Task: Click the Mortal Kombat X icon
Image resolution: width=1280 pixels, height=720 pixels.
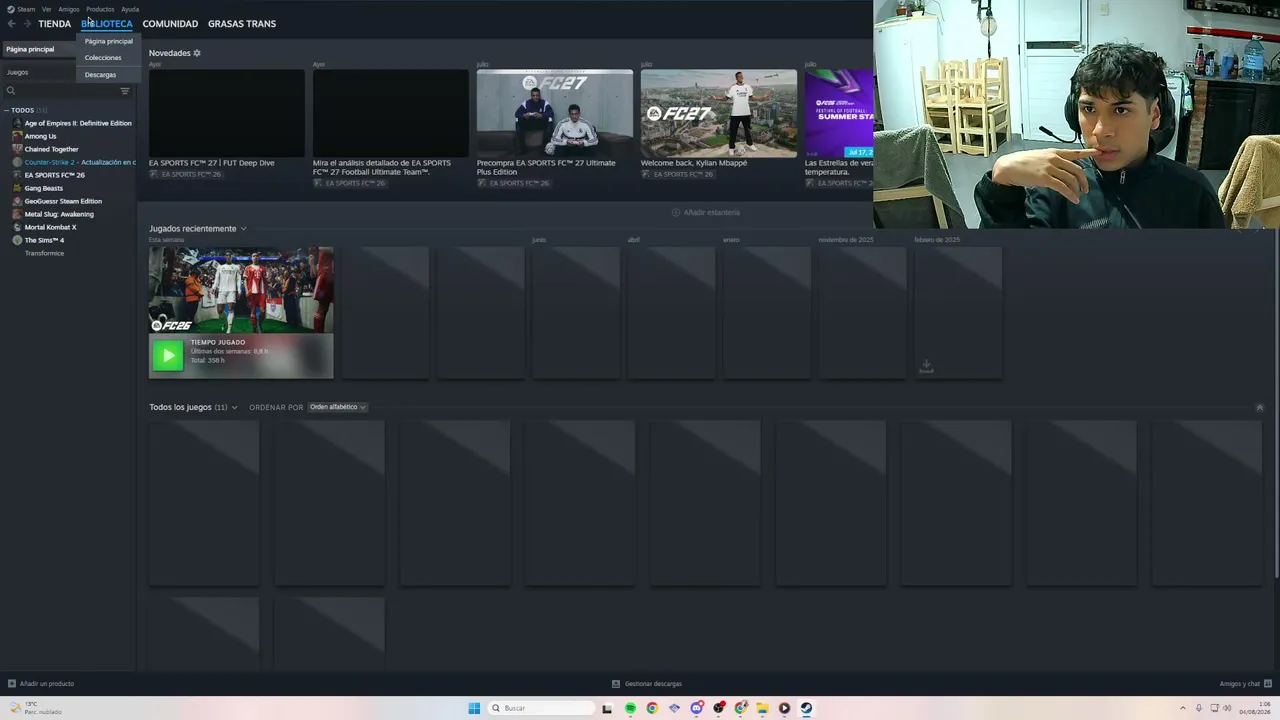Action: (17, 227)
